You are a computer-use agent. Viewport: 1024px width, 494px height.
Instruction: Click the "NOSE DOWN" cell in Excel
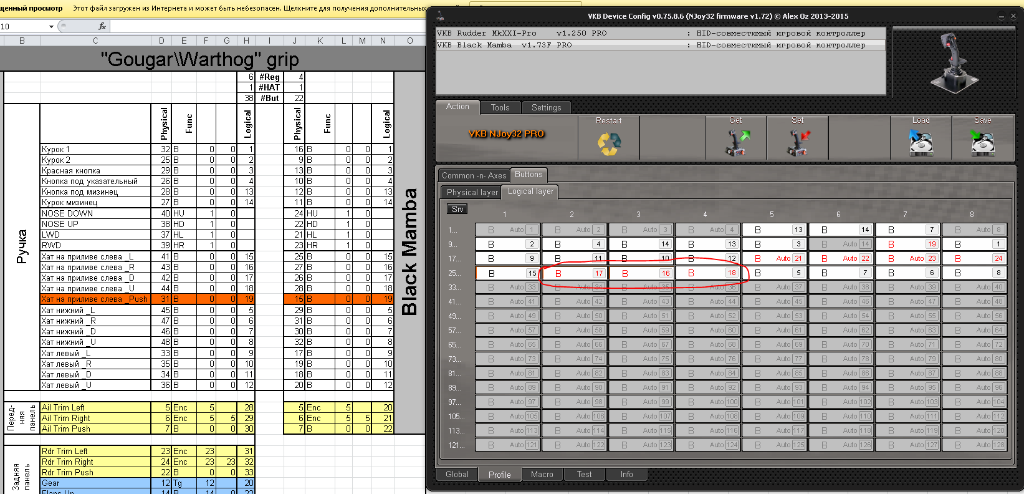point(95,214)
